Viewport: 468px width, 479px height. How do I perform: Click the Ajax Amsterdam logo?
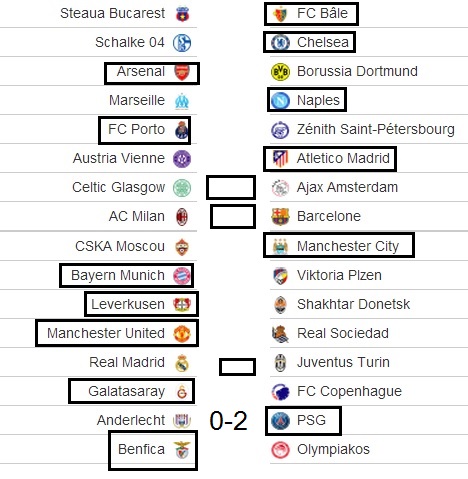tap(280, 188)
